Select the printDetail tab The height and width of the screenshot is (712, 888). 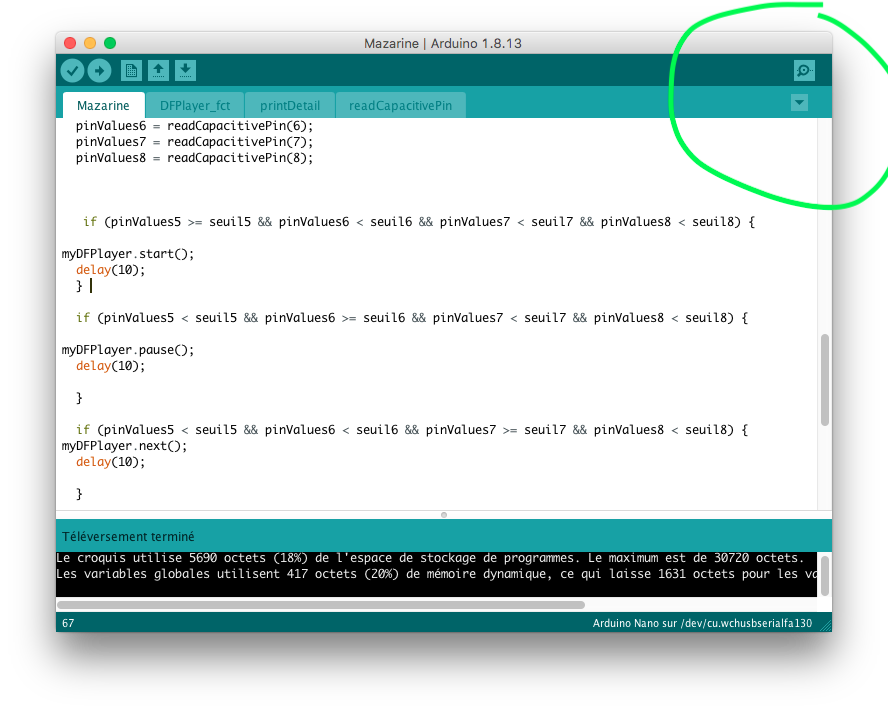click(290, 106)
